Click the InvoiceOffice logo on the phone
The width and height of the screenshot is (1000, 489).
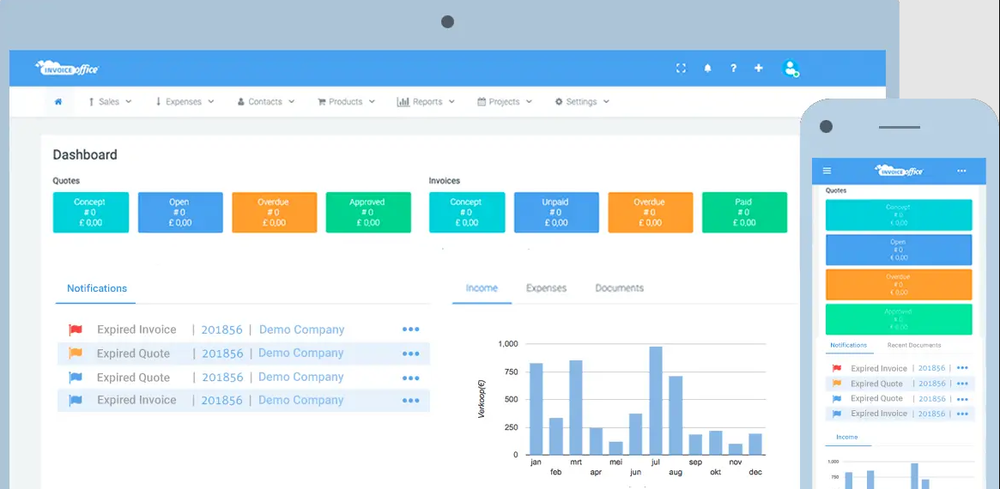click(899, 171)
